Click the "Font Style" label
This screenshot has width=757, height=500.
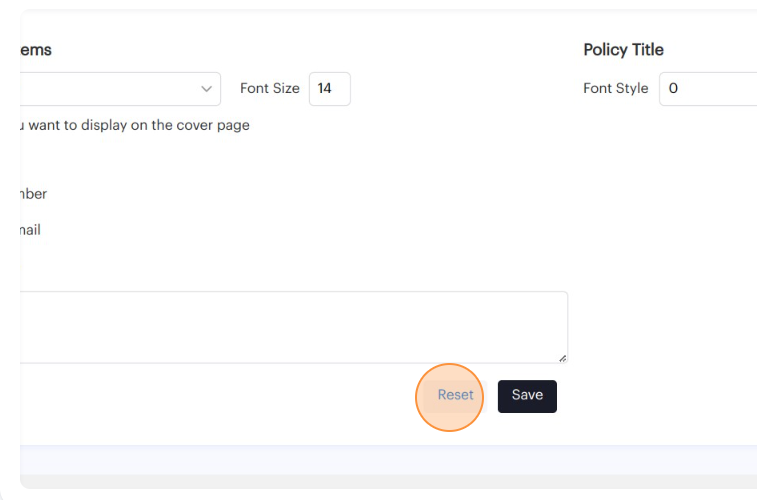tap(615, 89)
